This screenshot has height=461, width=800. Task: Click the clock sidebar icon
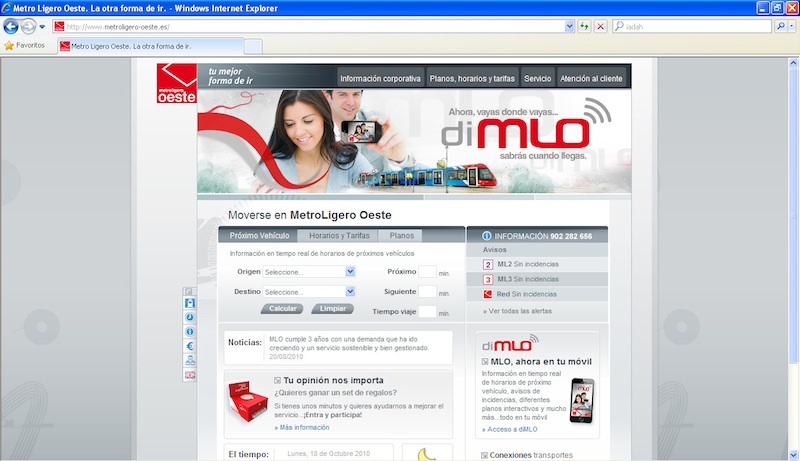coord(190,317)
